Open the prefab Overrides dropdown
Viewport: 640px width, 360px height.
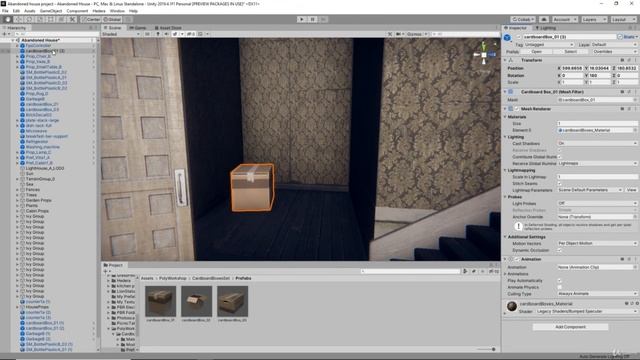[x=614, y=52]
